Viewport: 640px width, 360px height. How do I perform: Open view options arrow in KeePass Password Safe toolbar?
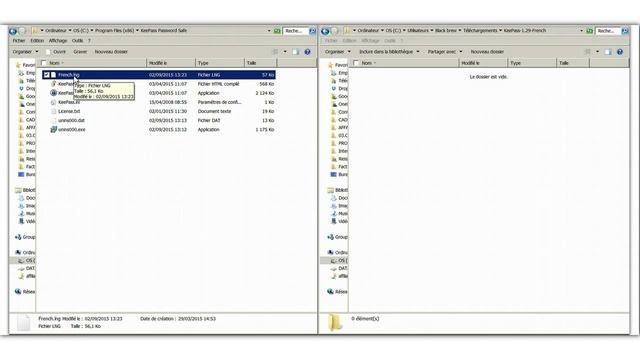285,52
